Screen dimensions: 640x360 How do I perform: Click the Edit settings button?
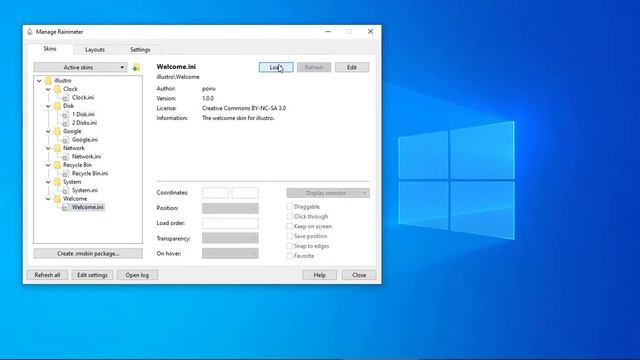(92, 275)
